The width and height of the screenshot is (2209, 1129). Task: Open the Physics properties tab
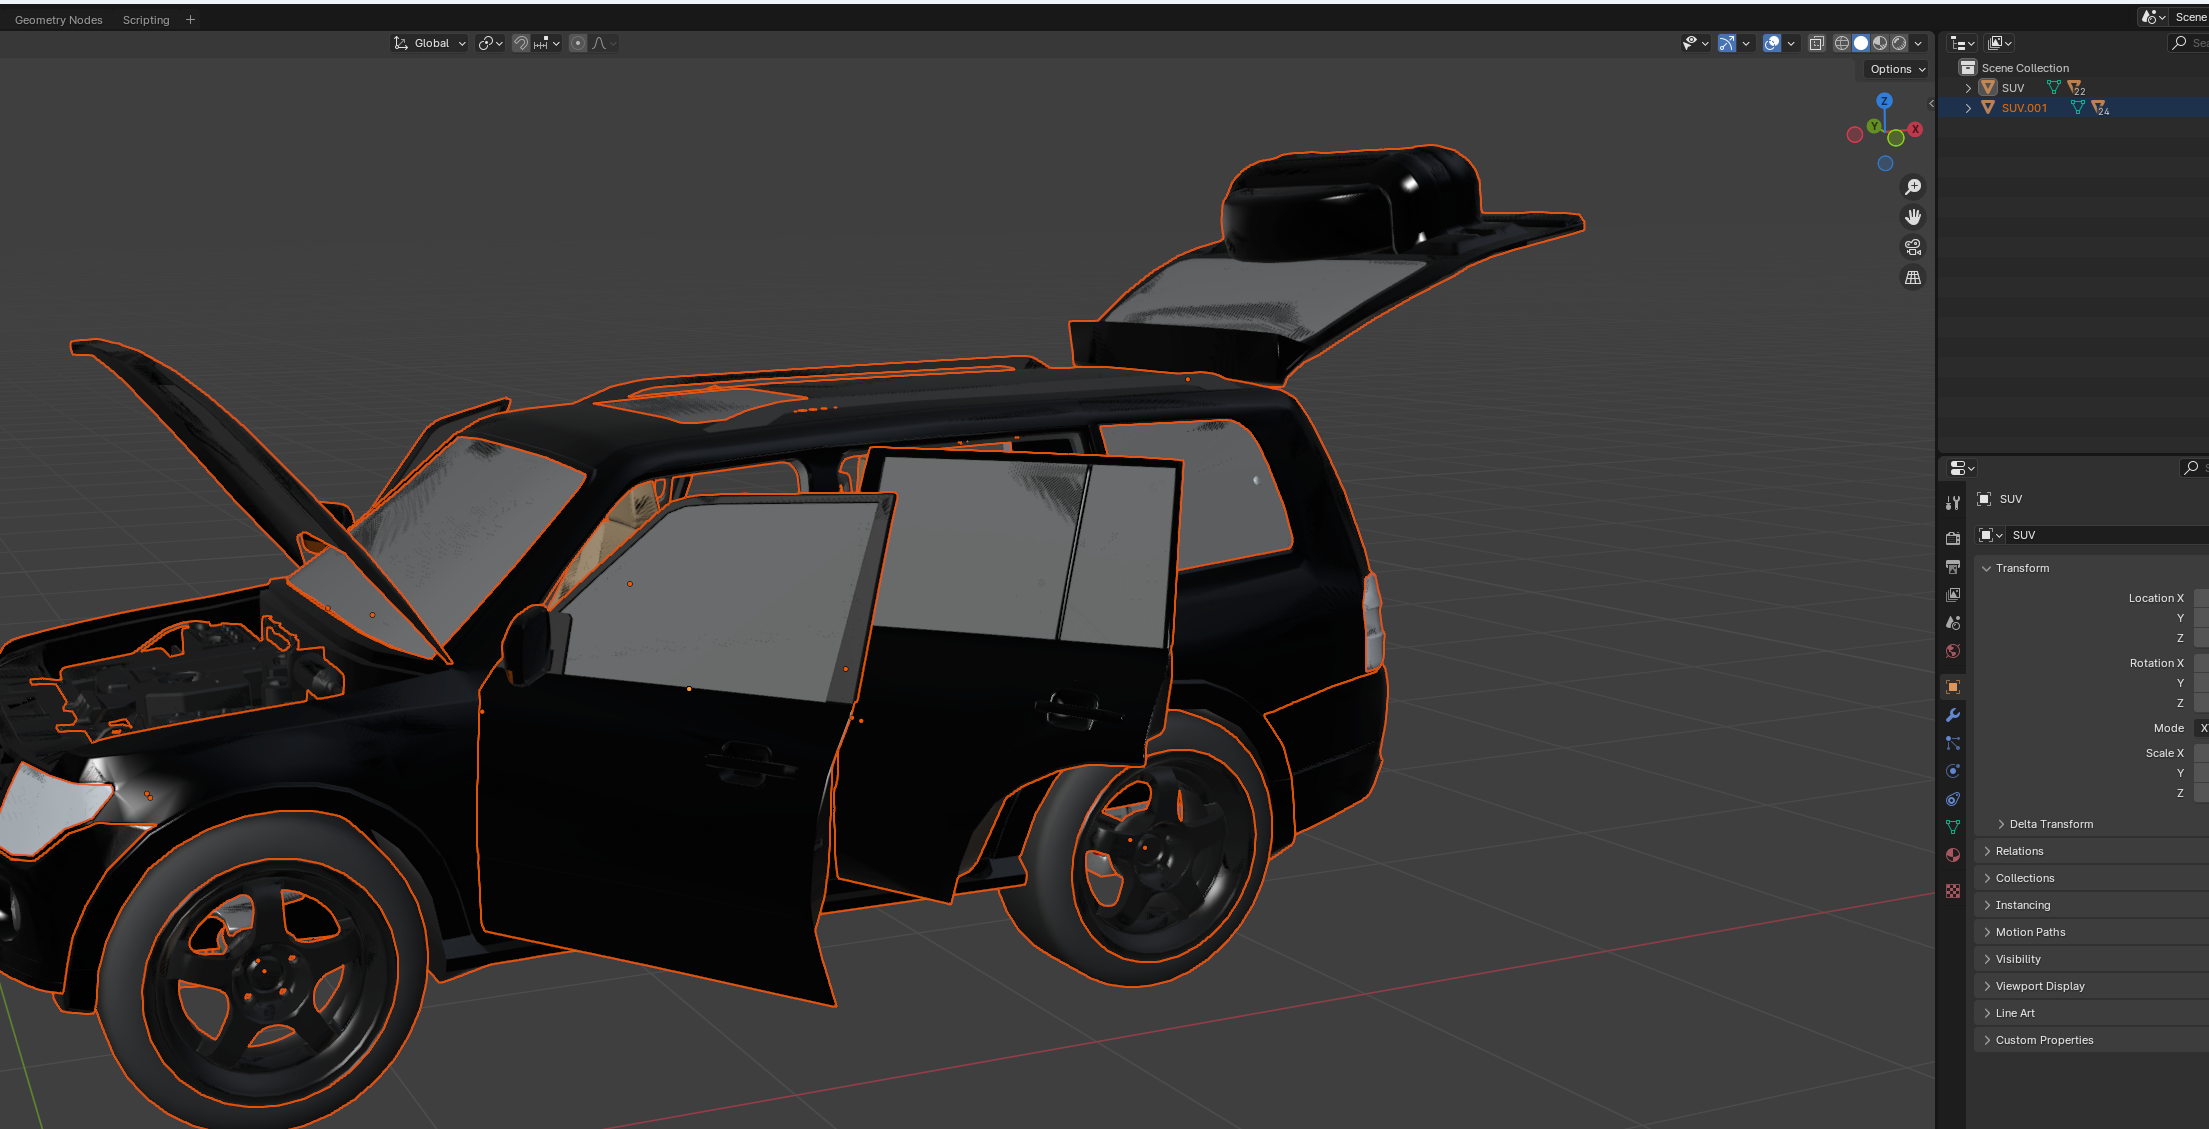(x=1952, y=771)
